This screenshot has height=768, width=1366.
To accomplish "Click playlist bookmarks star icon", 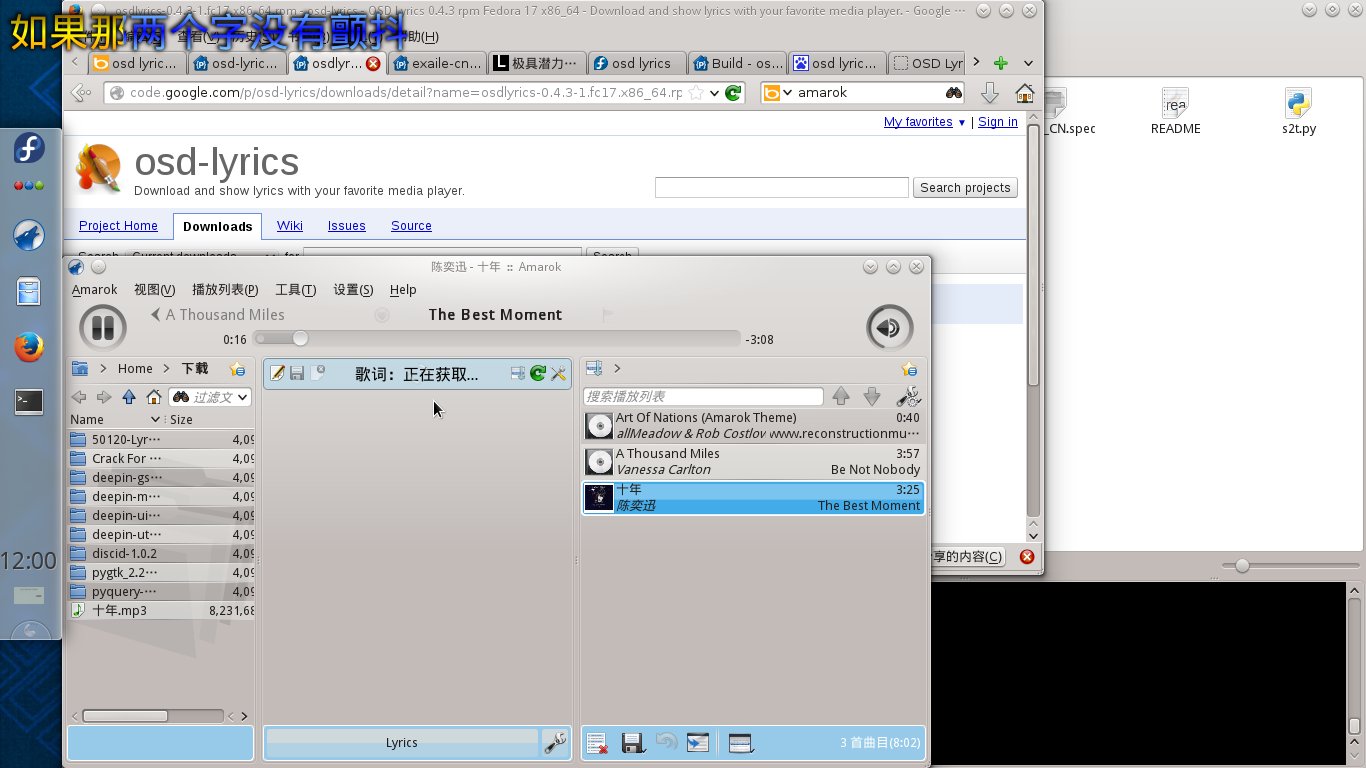I will point(909,369).
